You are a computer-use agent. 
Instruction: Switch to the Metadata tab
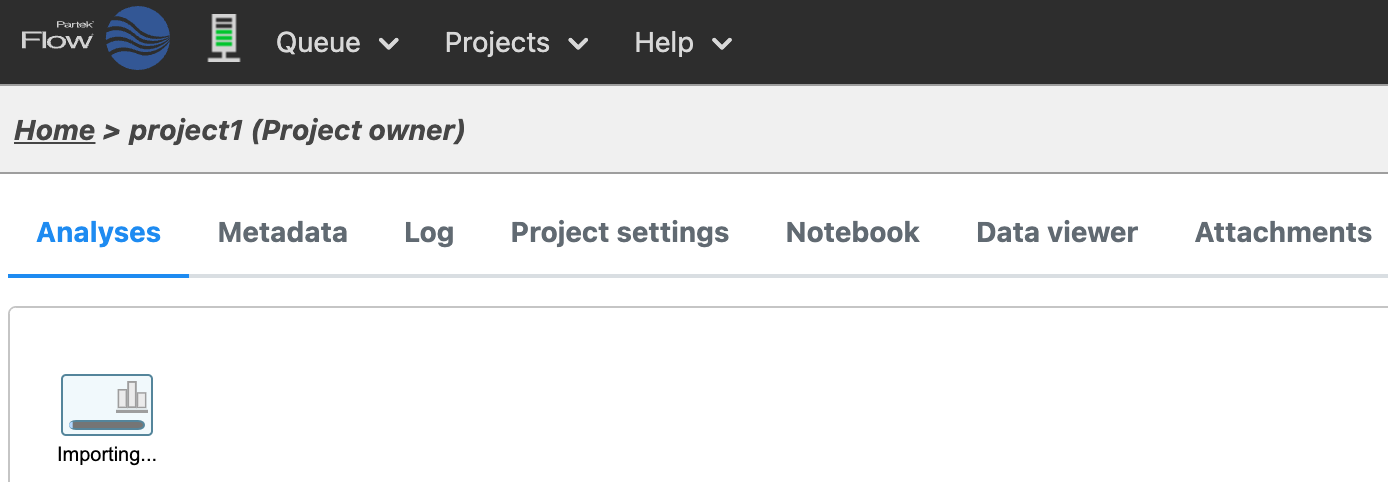pos(283,233)
